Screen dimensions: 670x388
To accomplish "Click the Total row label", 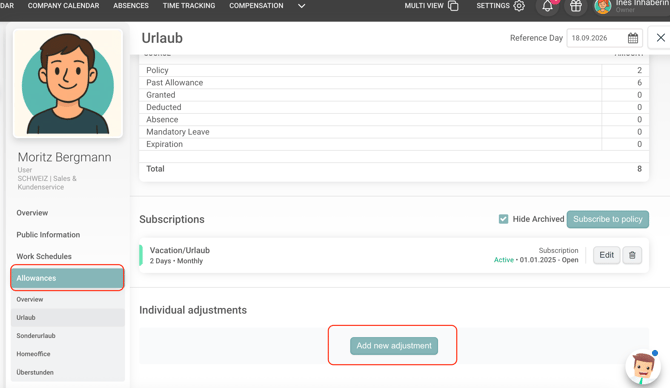I will [x=155, y=169].
